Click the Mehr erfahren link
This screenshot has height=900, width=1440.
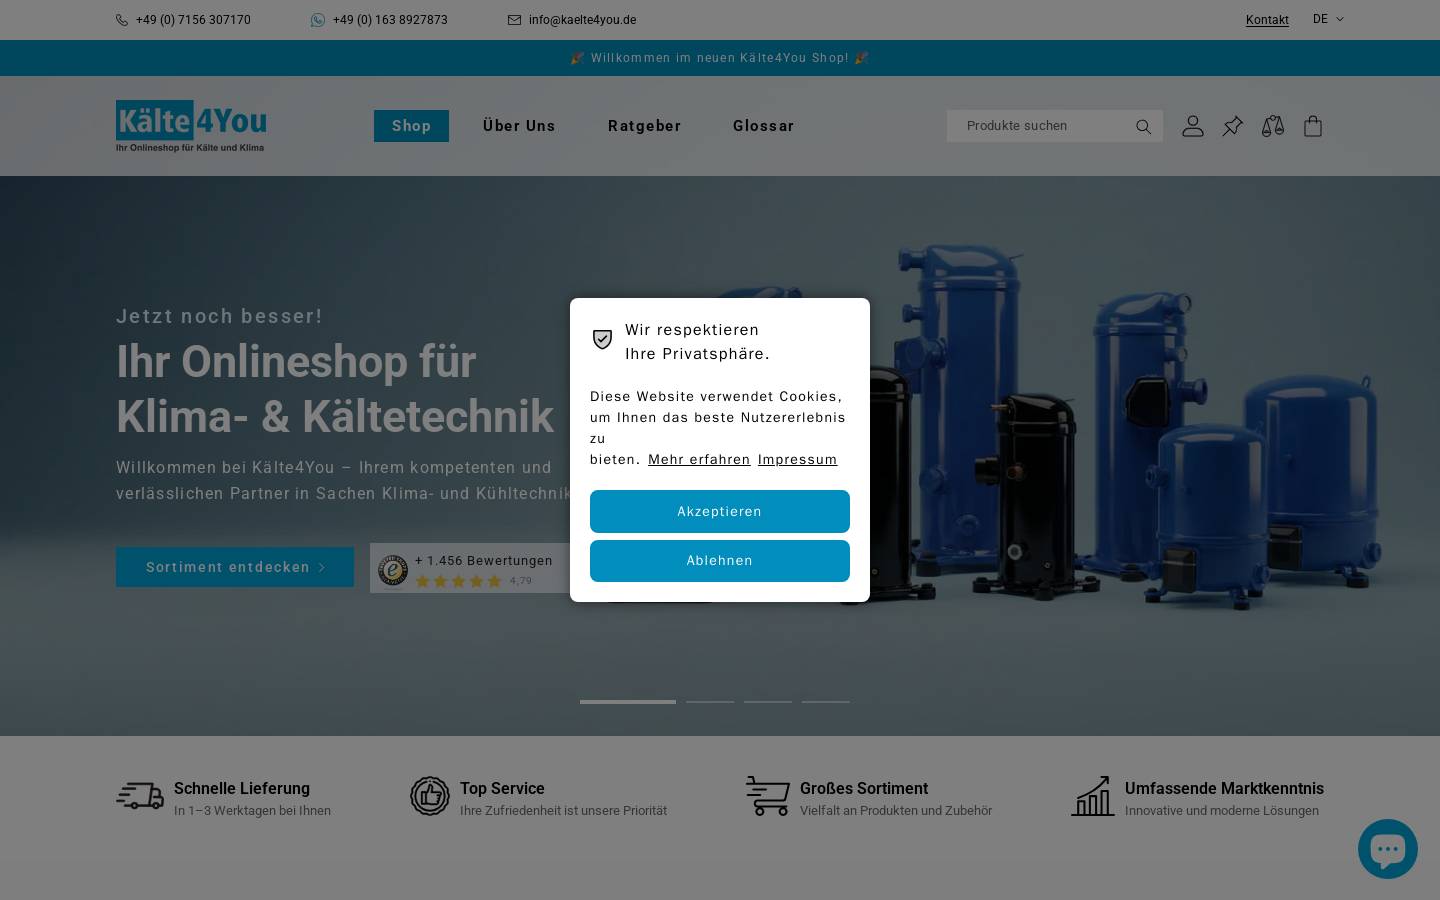699,460
